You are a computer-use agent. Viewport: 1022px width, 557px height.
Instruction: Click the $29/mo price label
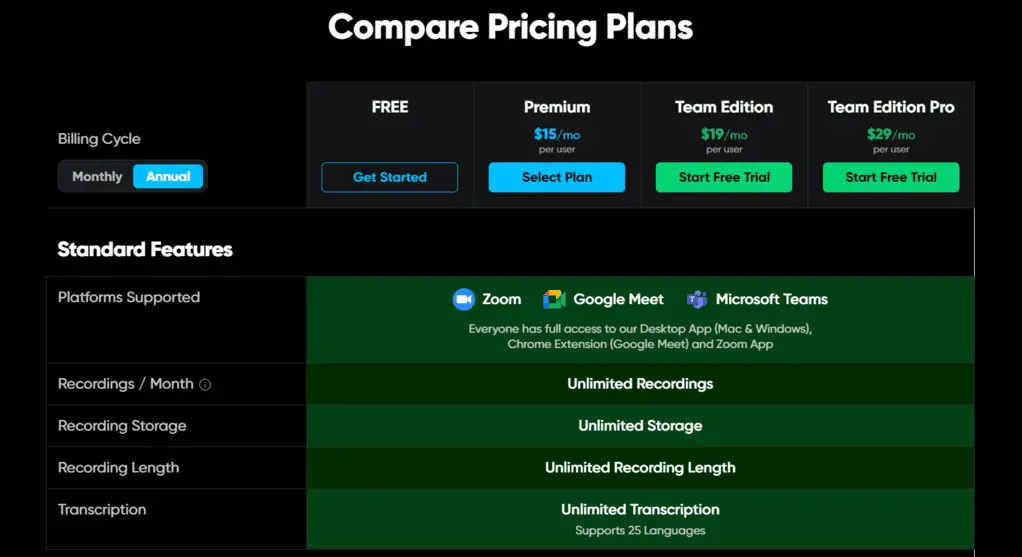point(891,134)
